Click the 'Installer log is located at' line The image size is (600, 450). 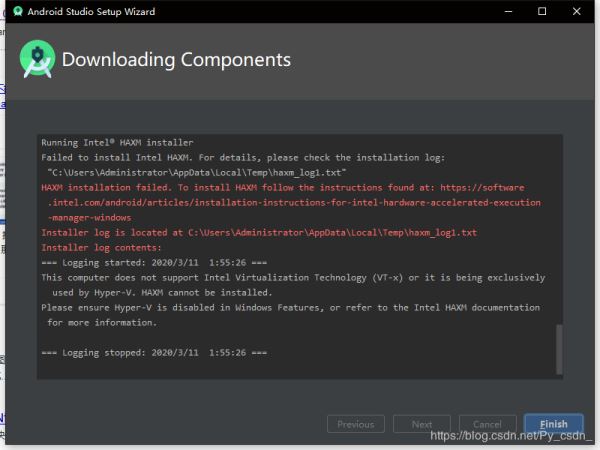259,232
